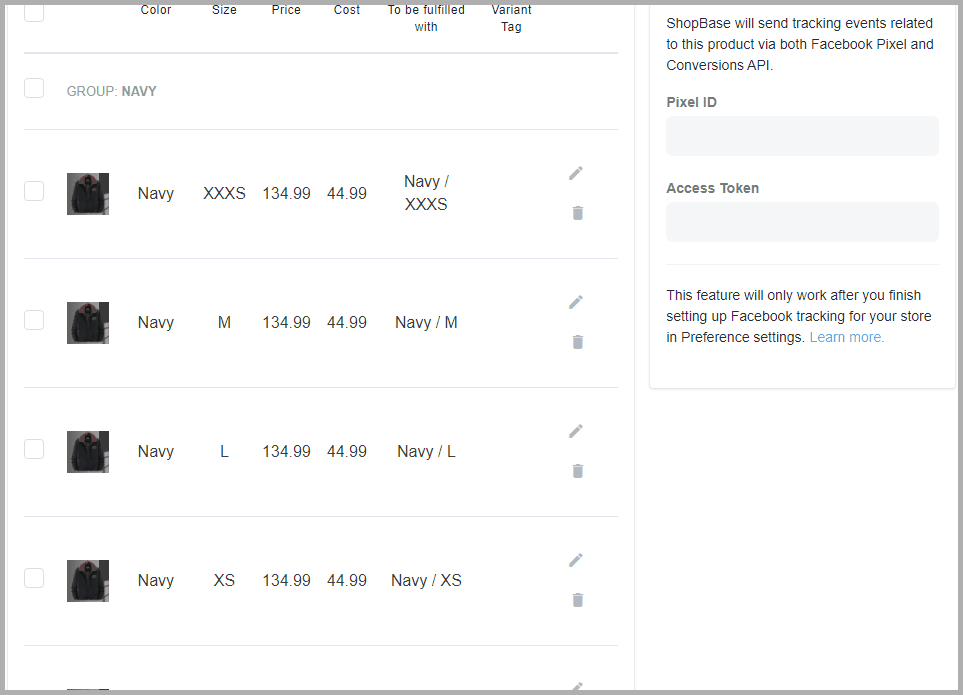
Task: Click the Size column header
Action: [x=224, y=10]
